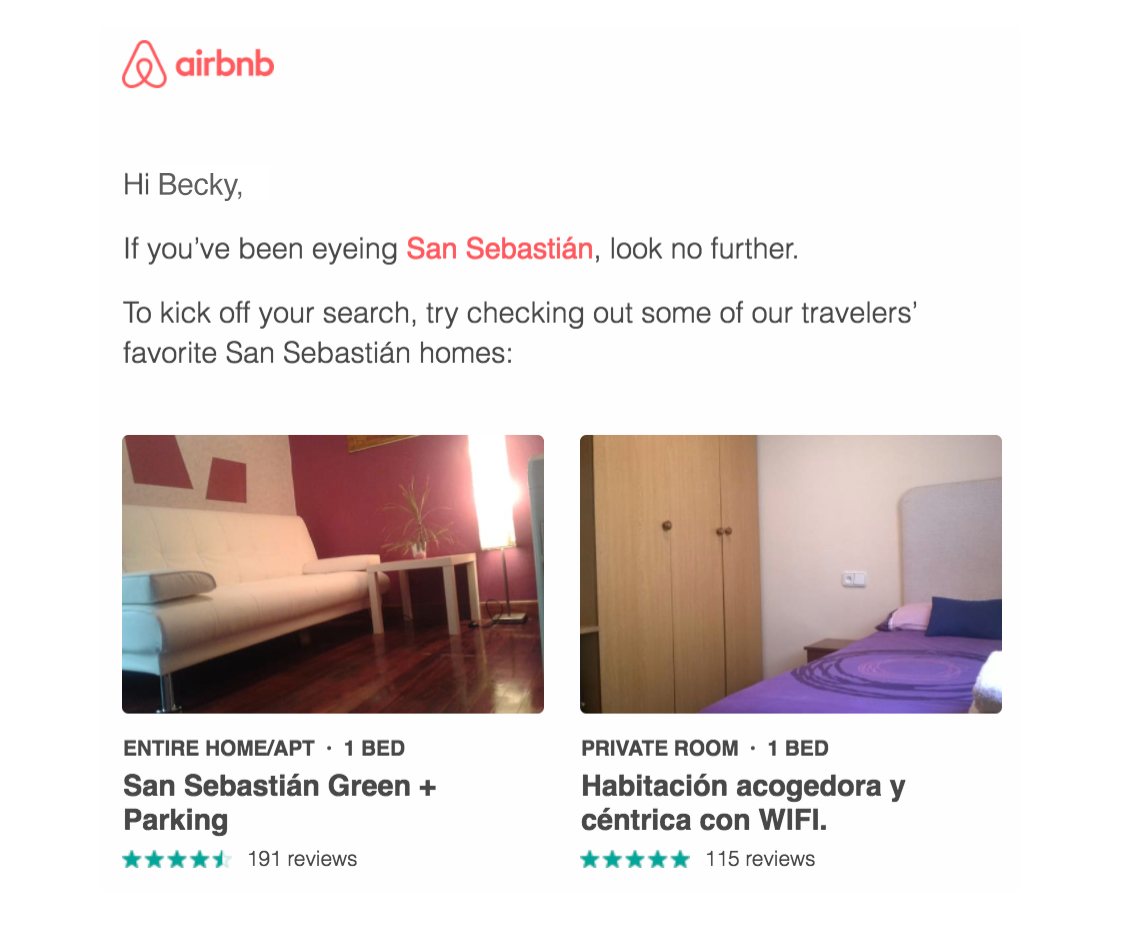Click 1 BED next to PRIVATE ROOM
Screen dimensions: 1138x934
click(798, 748)
